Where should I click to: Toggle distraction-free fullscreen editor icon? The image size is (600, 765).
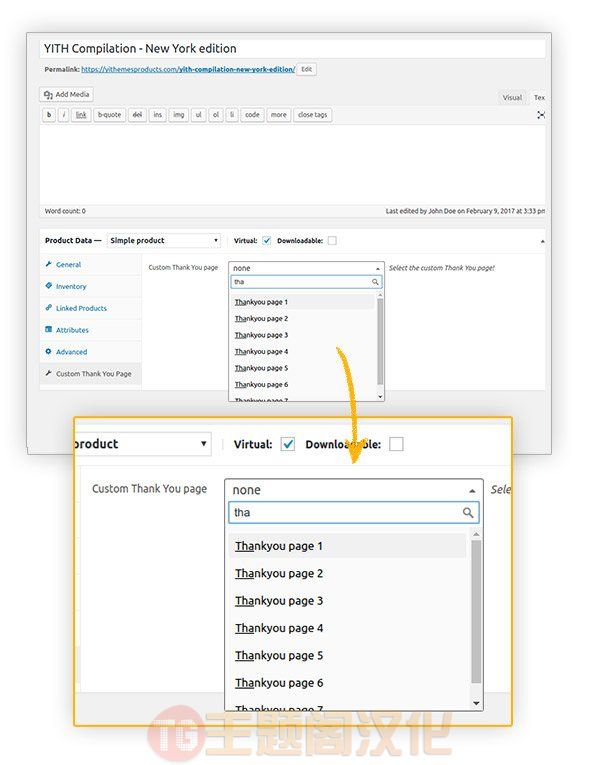coord(541,115)
